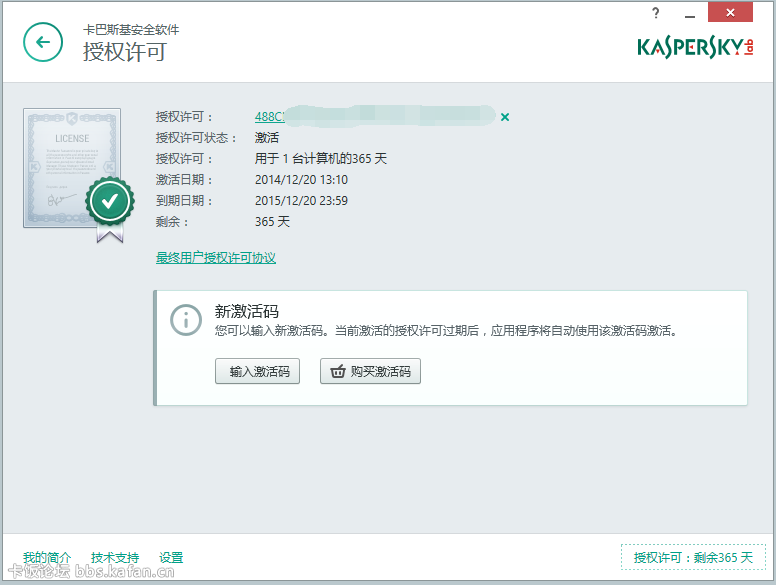Viewport: 776px width, 587px height.
Task: Click the info icon beside 新激活码
Action: [x=186, y=320]
